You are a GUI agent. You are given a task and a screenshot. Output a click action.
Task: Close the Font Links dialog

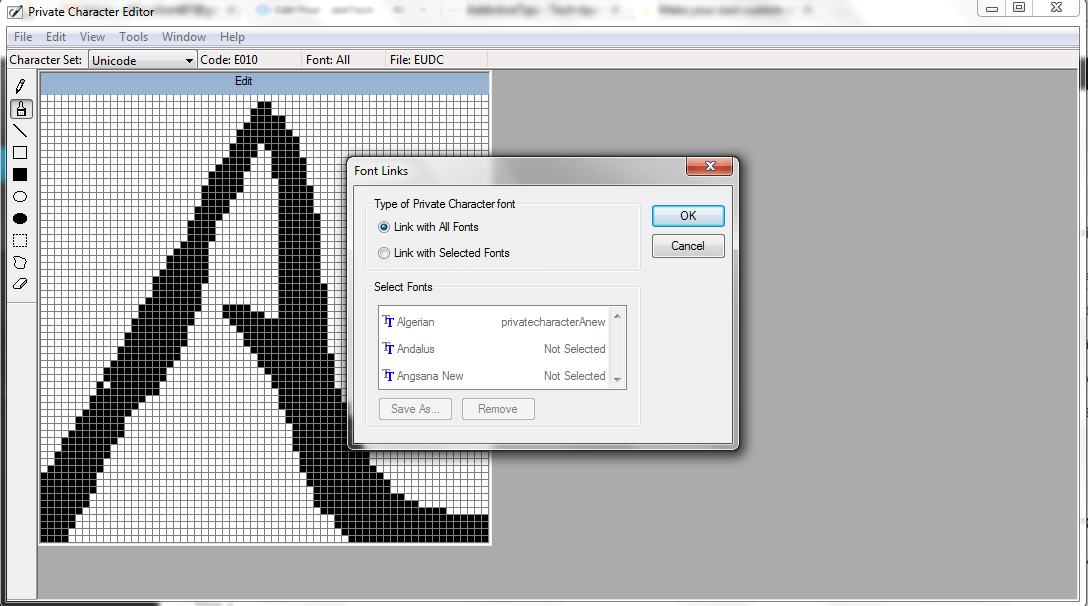click(x=709, y=167)
